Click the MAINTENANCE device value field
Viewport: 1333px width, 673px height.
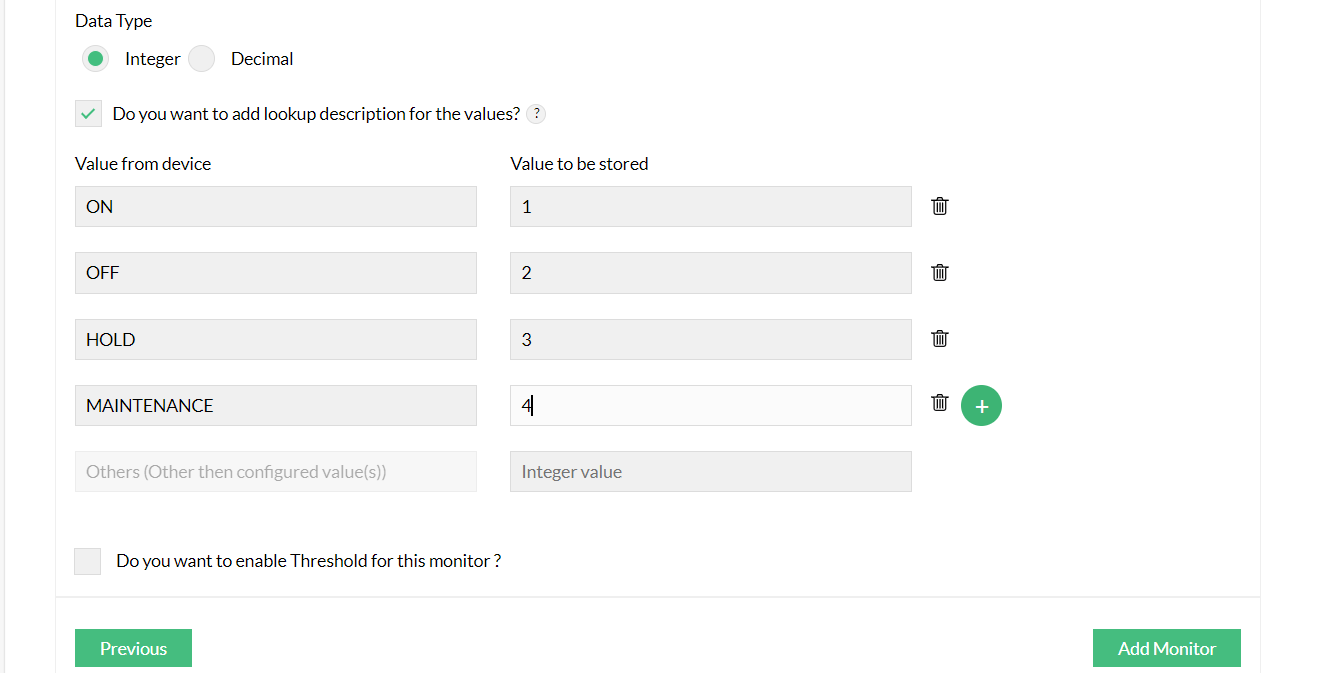[x=275, y=405]
